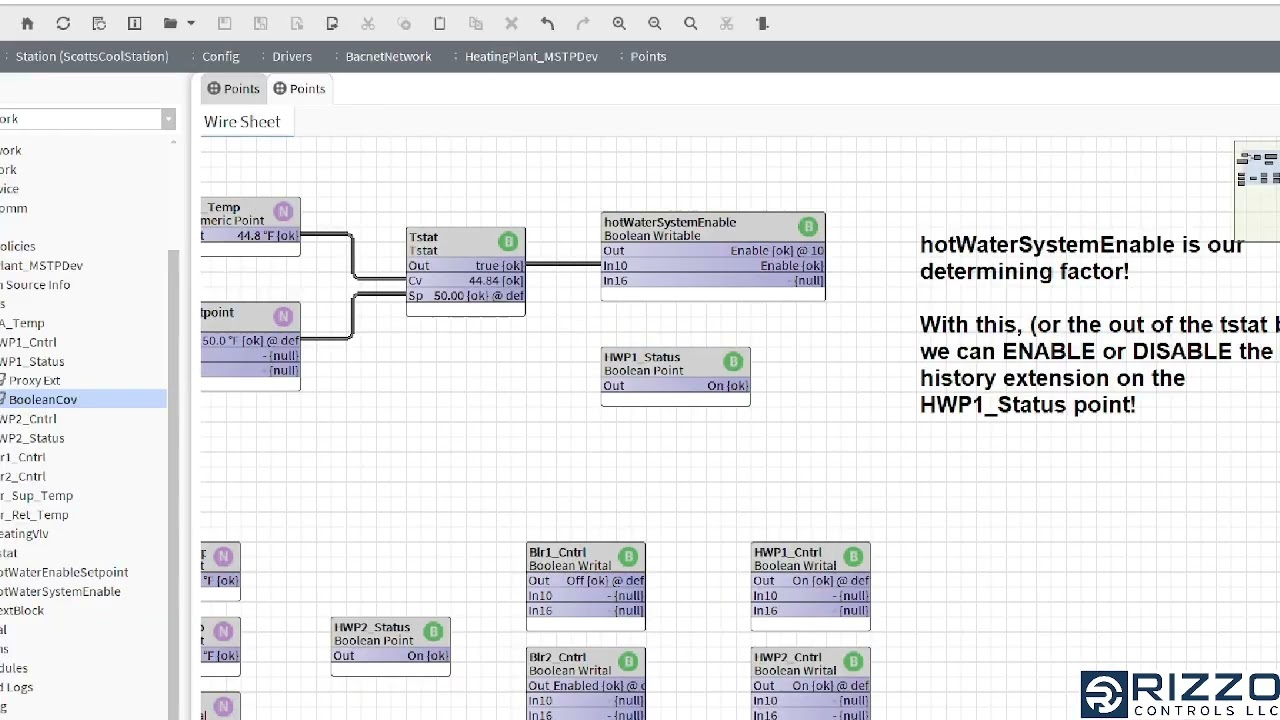Open Station (ScottsCoolStation) breadcrumb
This screenshot has height=720, width=1280.
92,56
